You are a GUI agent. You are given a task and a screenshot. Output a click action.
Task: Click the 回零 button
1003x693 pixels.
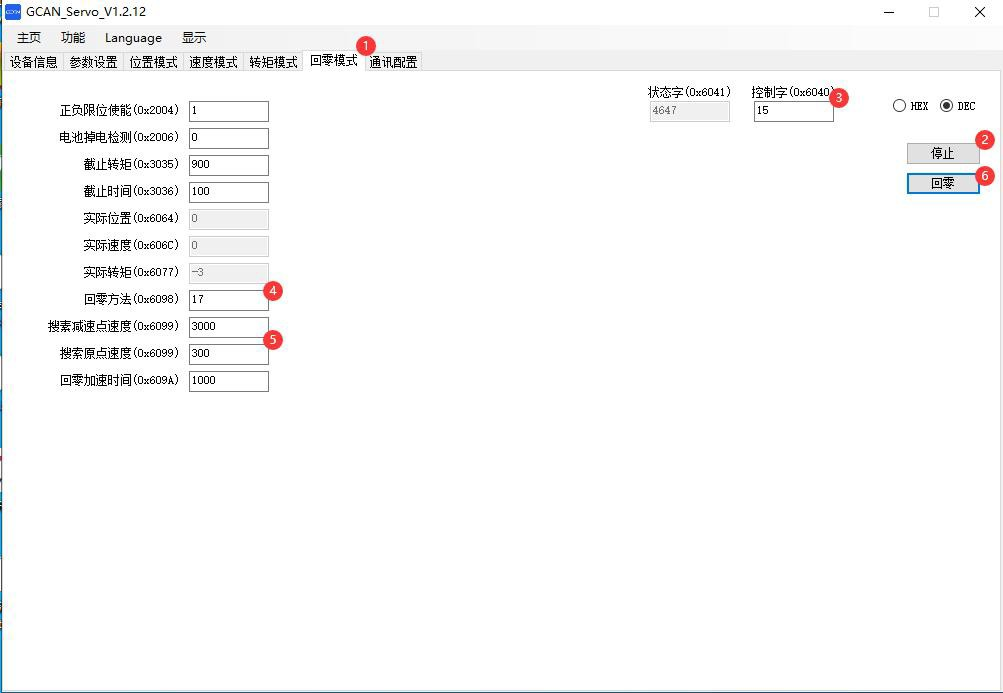[x=942, y=184]
